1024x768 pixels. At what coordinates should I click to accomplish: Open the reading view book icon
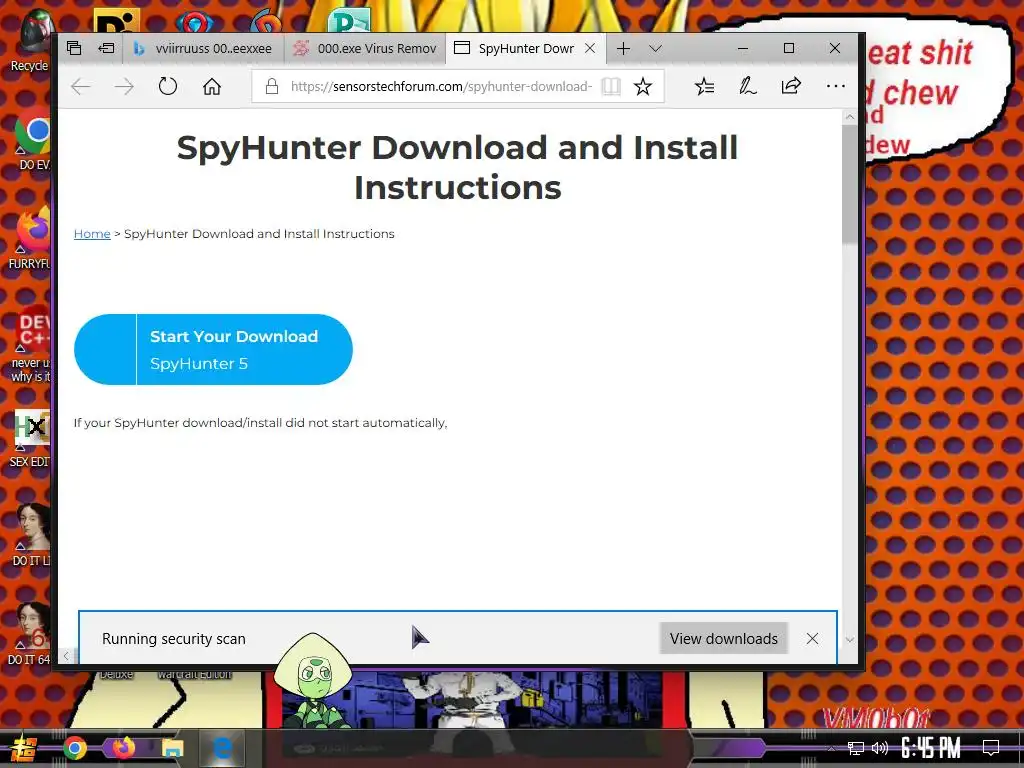[x=611, y=86]
